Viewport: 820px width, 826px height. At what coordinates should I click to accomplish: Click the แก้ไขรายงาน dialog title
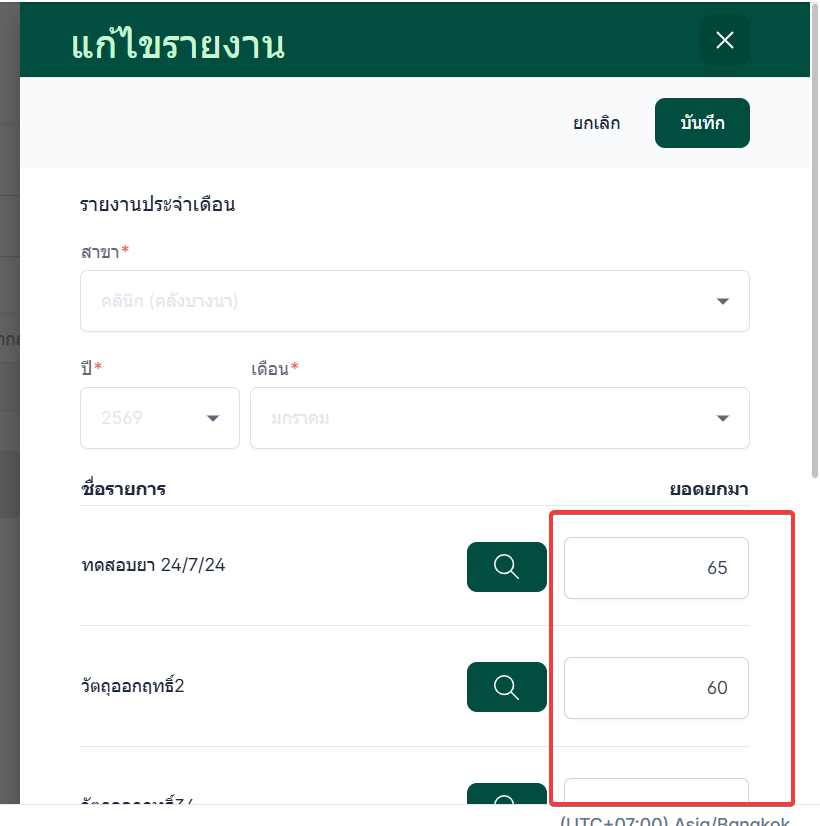point(178,43)
